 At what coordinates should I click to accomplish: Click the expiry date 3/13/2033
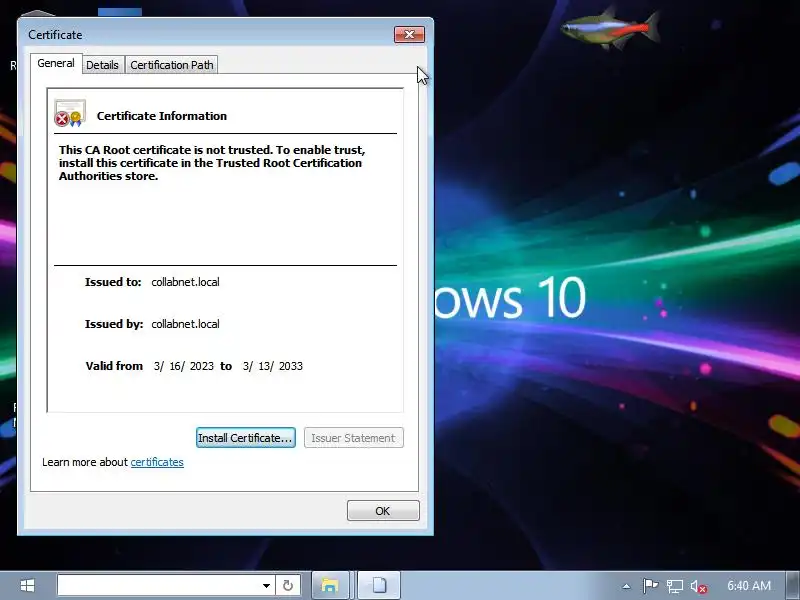pos(272,366)
